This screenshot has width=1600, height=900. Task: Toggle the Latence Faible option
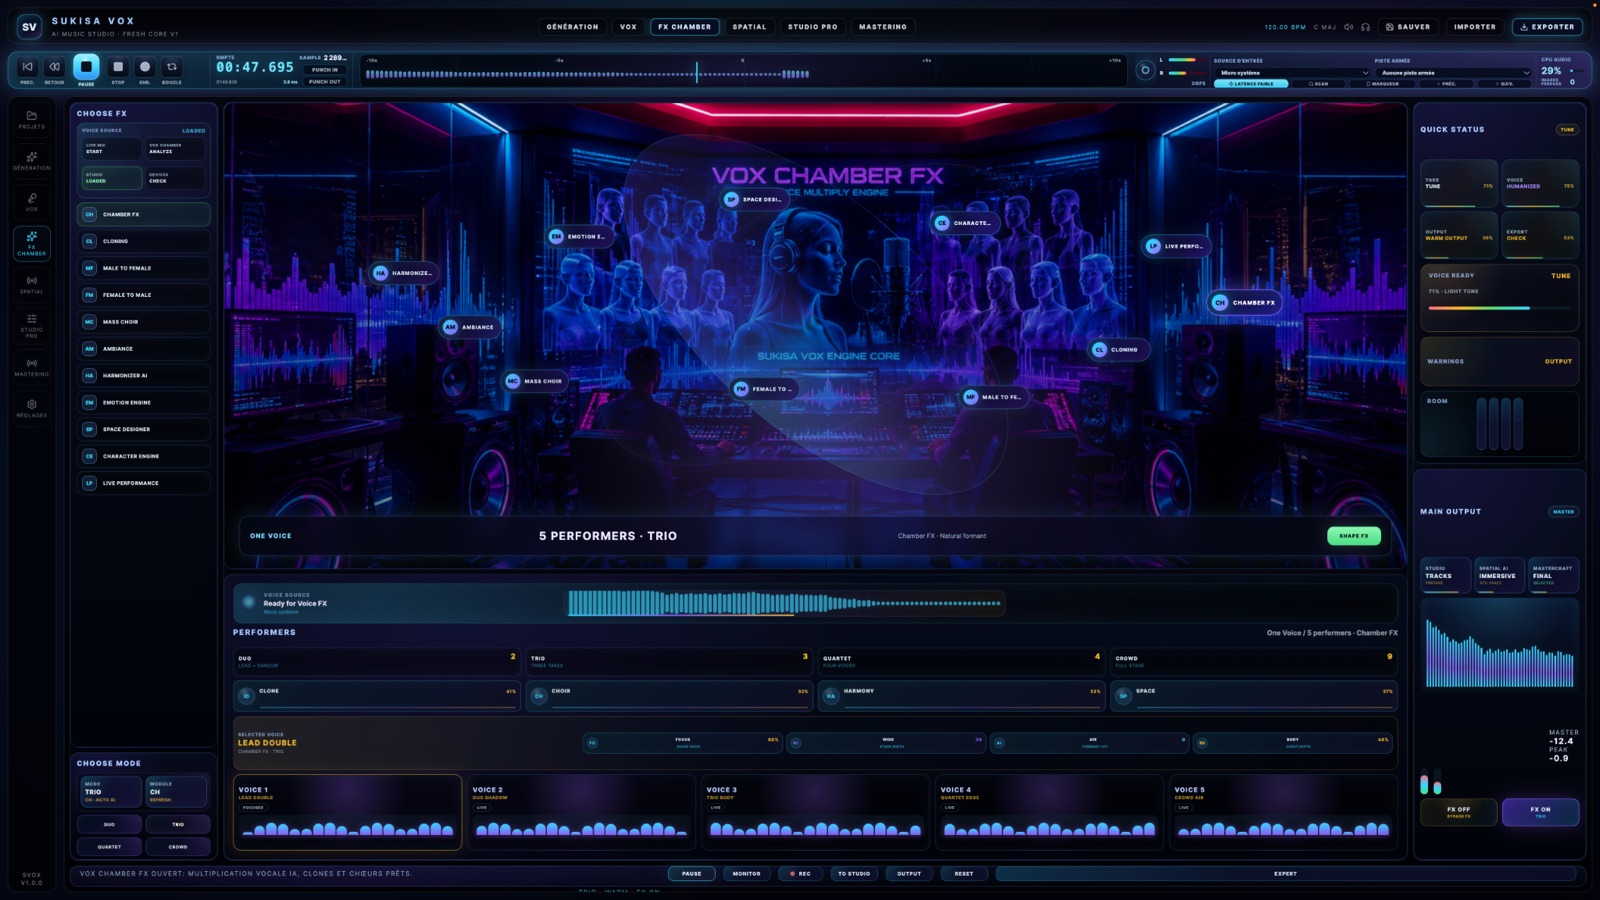click(x=1251, y=84)
